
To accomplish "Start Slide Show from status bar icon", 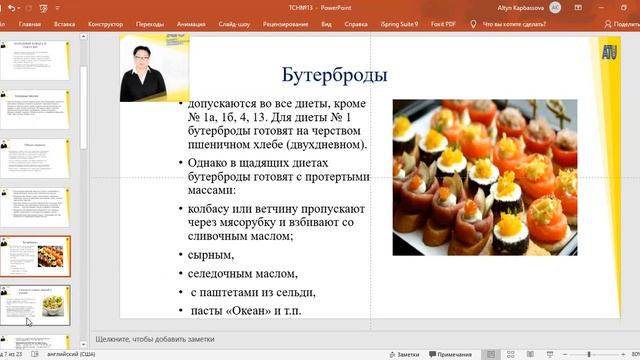I will click(x=550, y=354).
